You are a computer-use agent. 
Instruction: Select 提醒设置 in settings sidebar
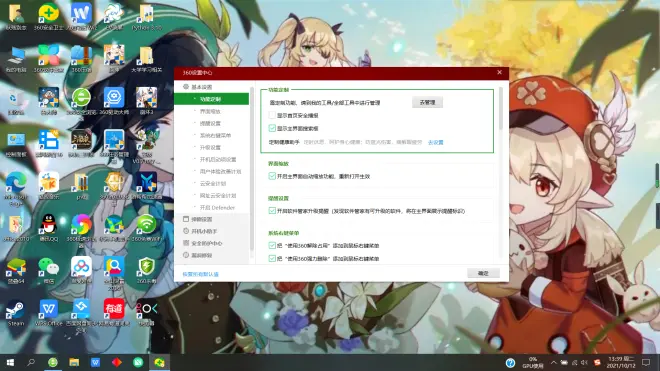212,123
